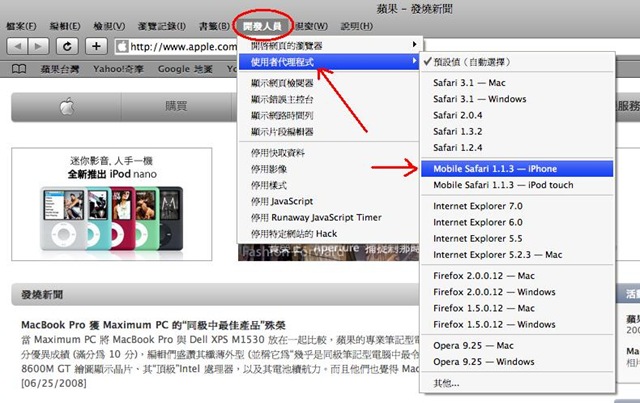
Task: Choose Safari 1.3.2 user agent
Action: click(517, 131)
